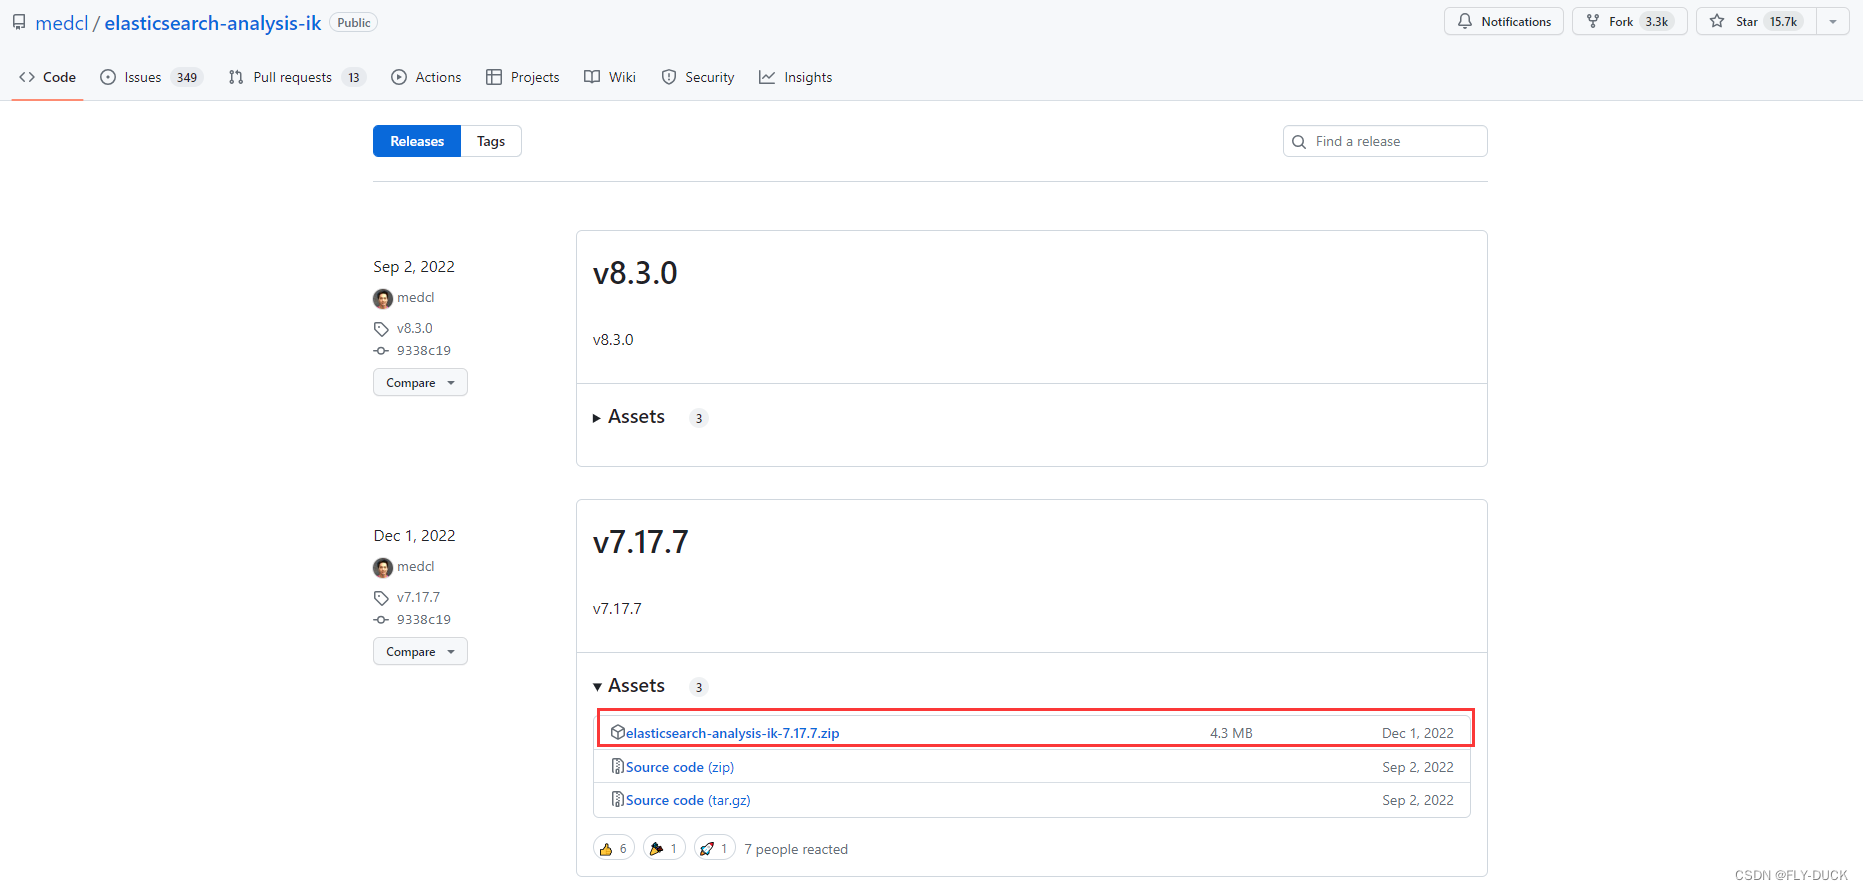This screenshot has width=1863, height=890.
Task: Click the search magnifier icon
Action: pos(1299,142)
